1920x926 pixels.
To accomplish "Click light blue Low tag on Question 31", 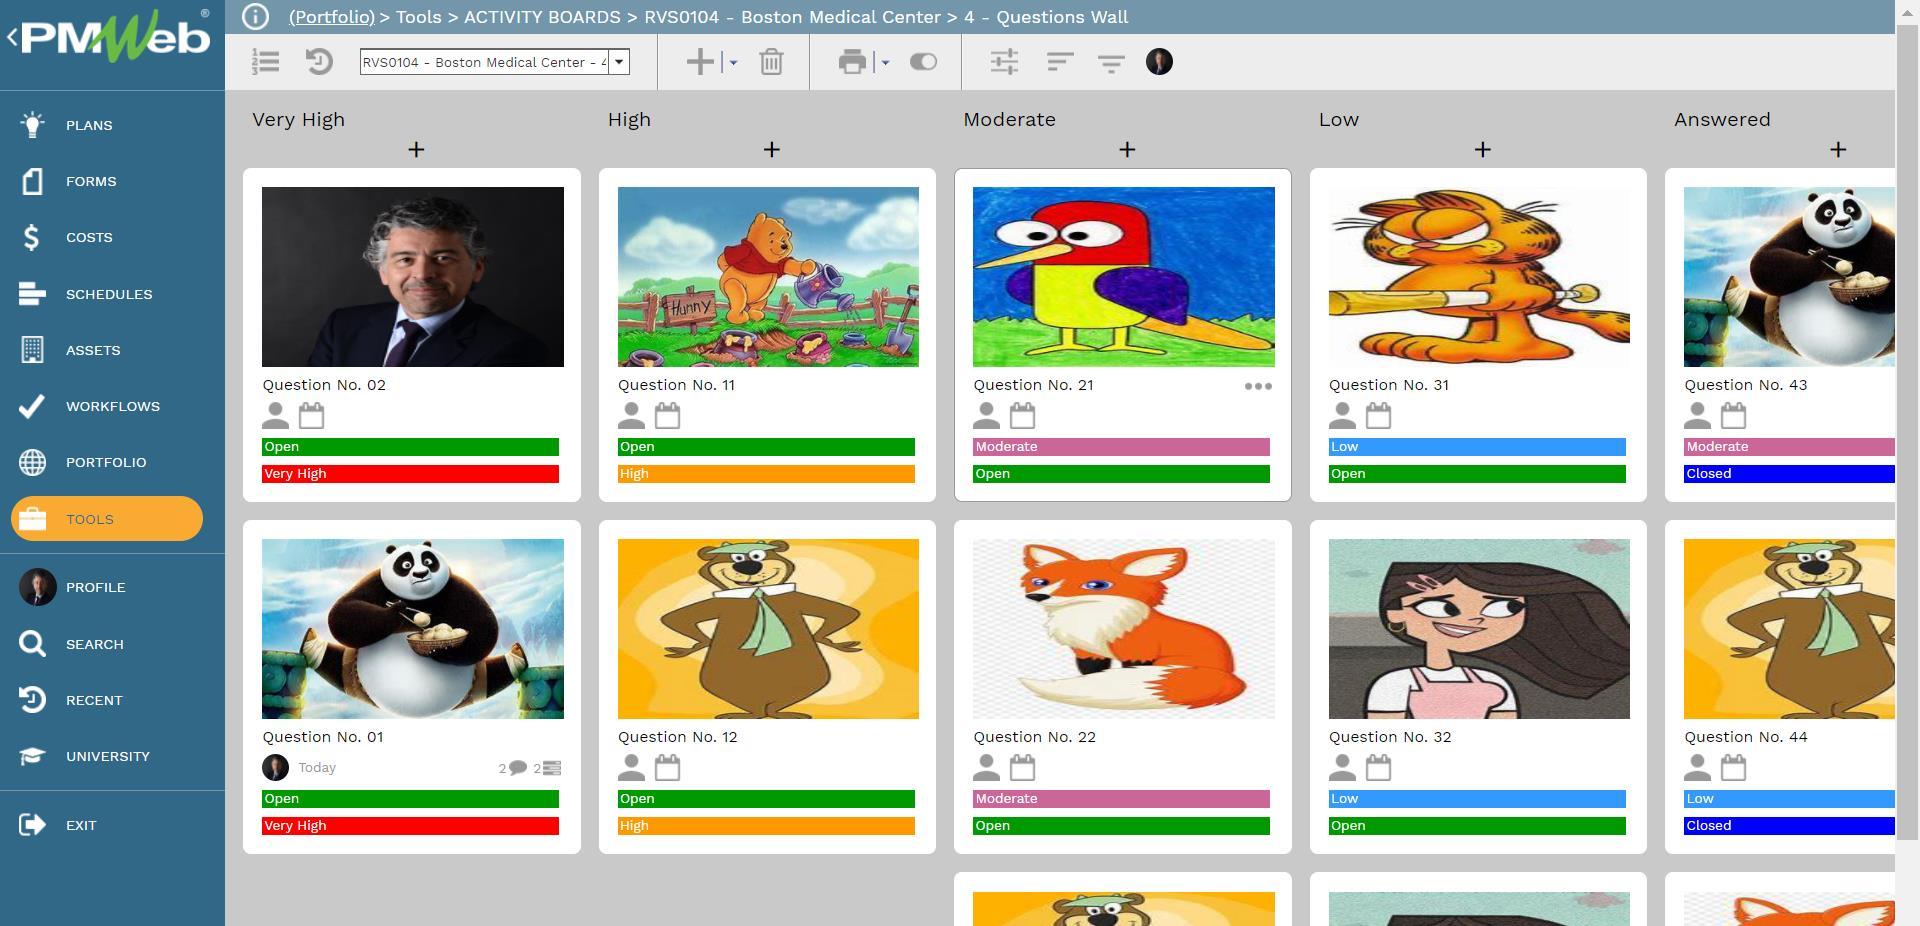I will click(x=1477, y=447).
